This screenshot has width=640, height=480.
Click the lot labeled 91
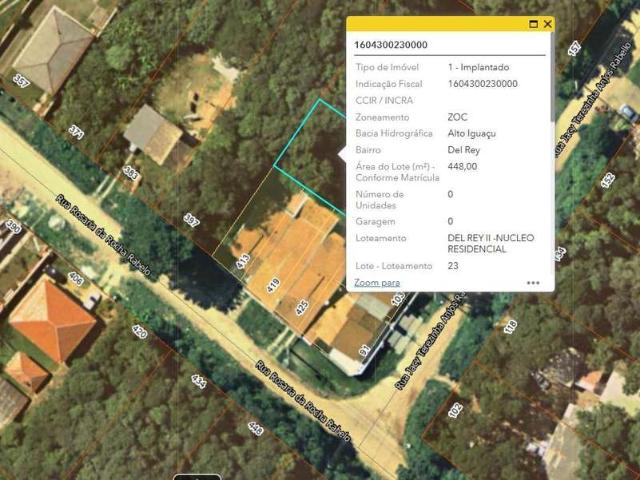click(365, 351)
